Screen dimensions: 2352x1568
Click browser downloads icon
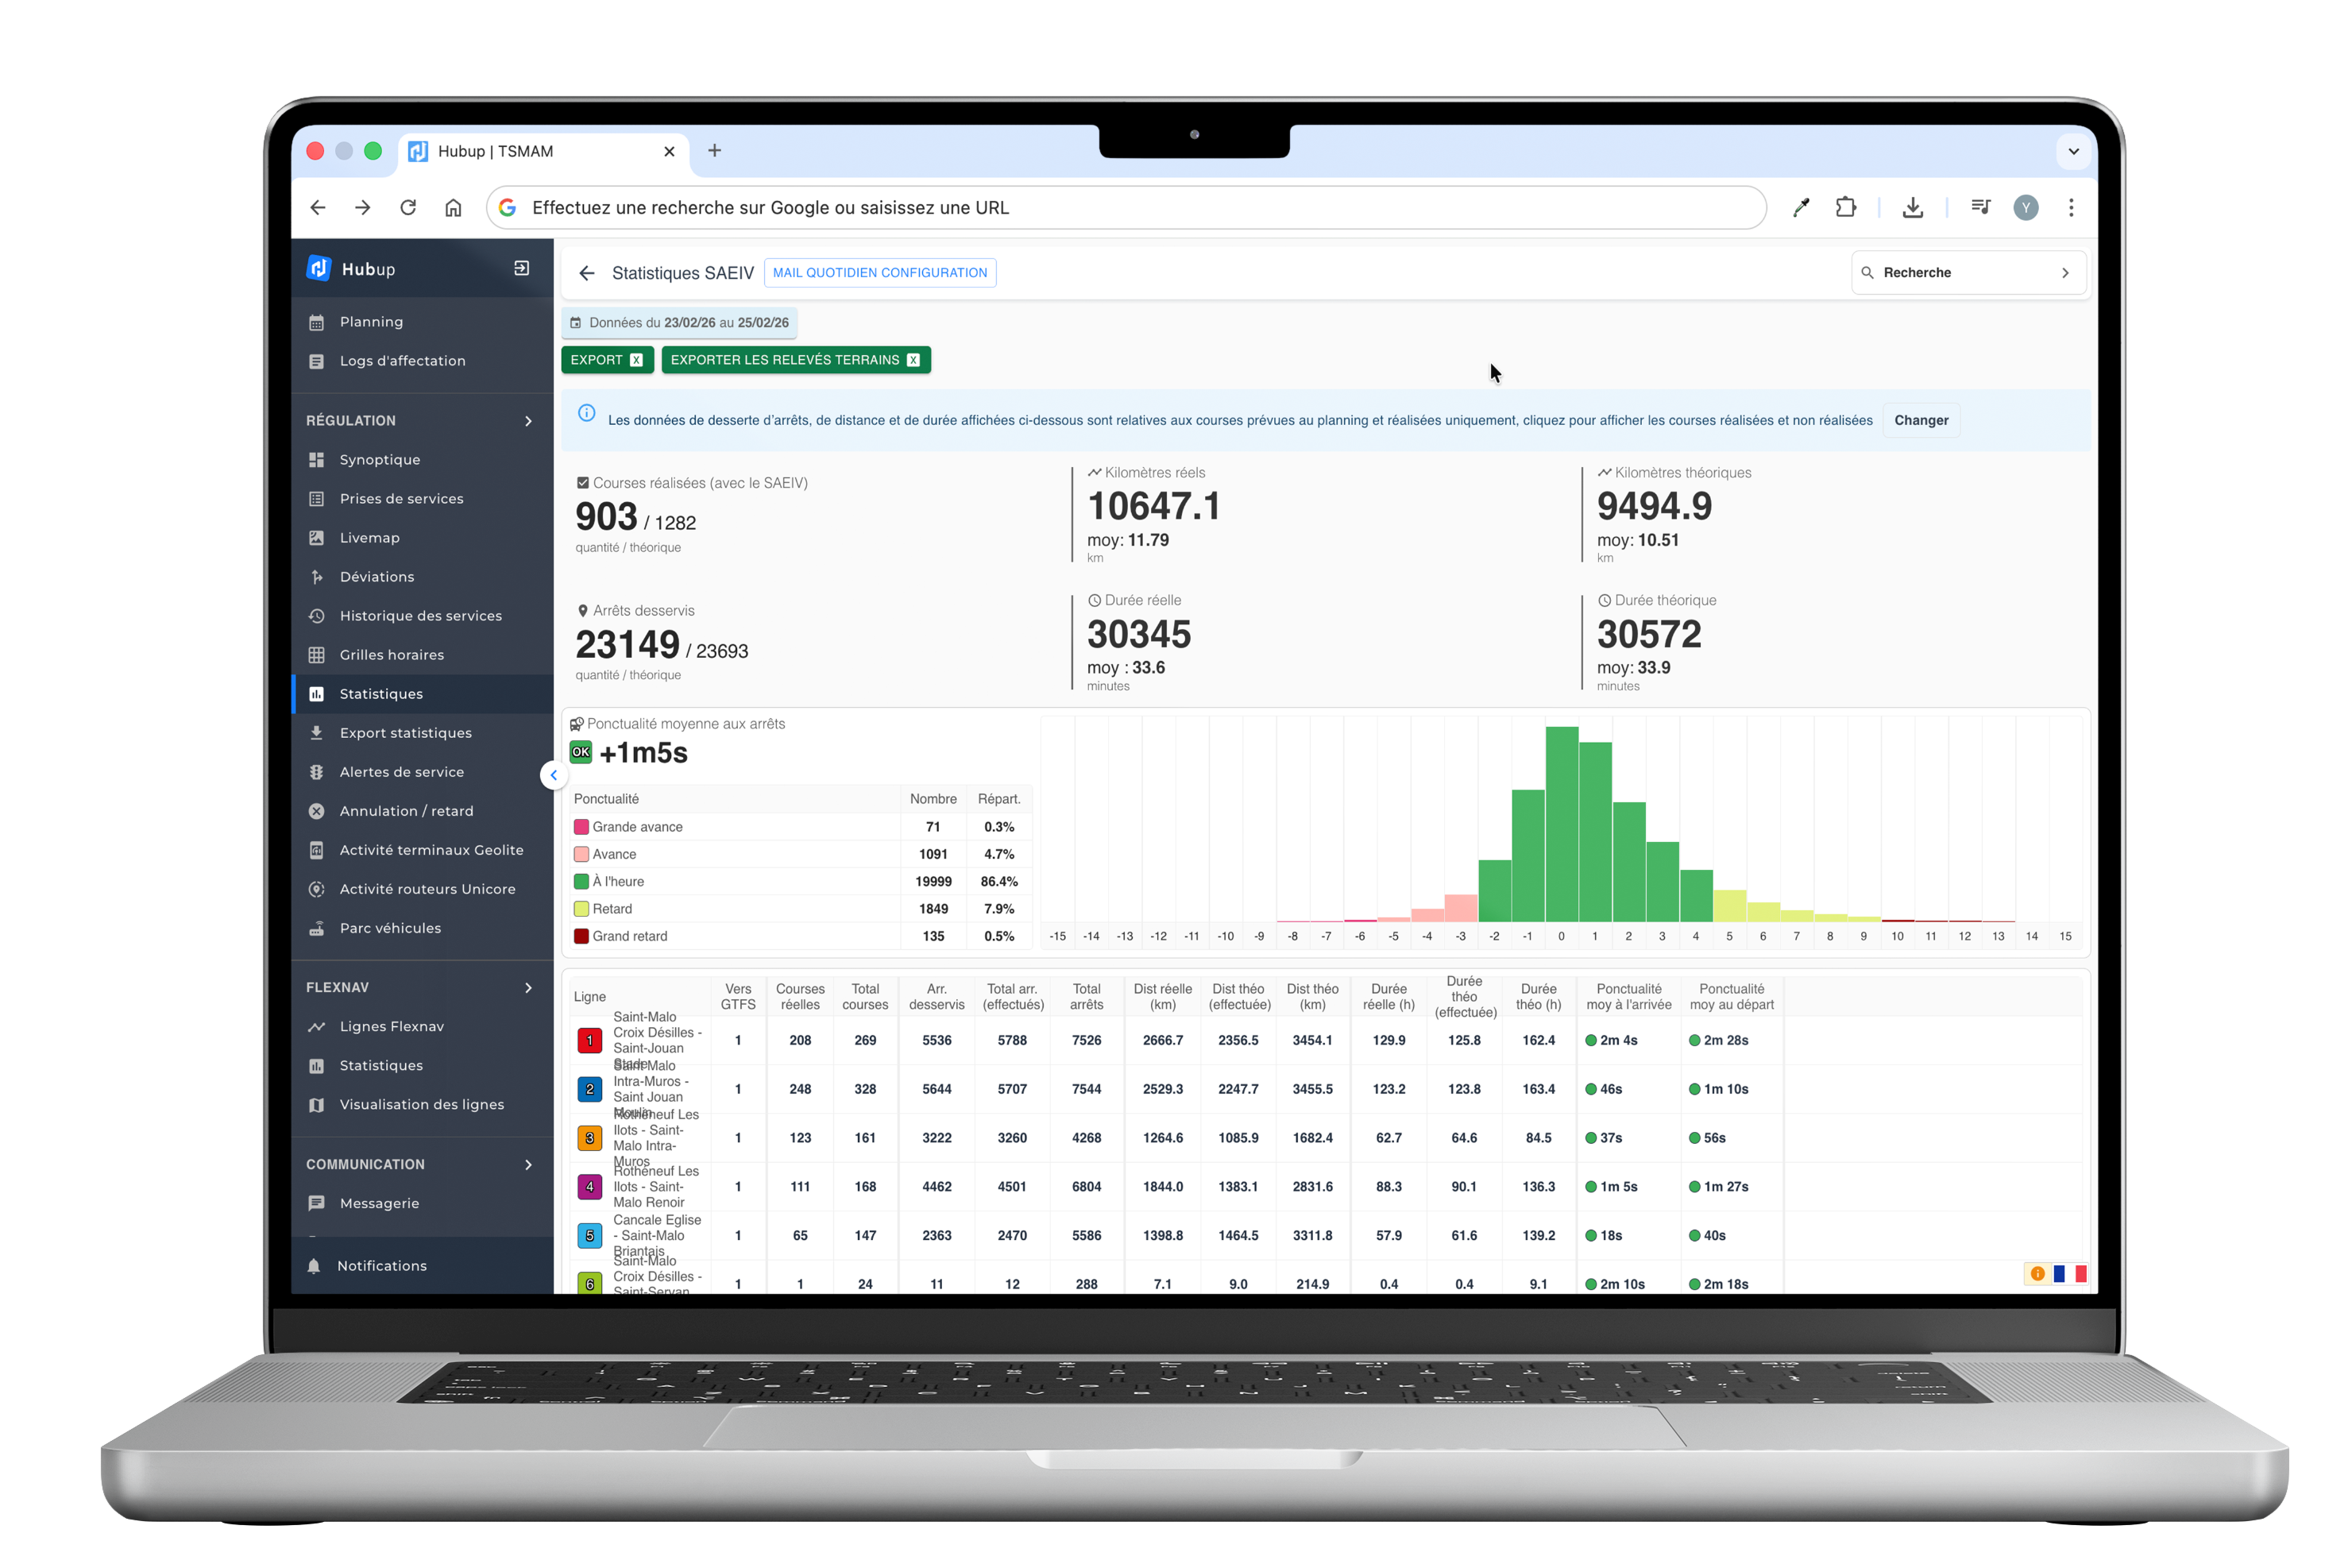point(1912,207)
